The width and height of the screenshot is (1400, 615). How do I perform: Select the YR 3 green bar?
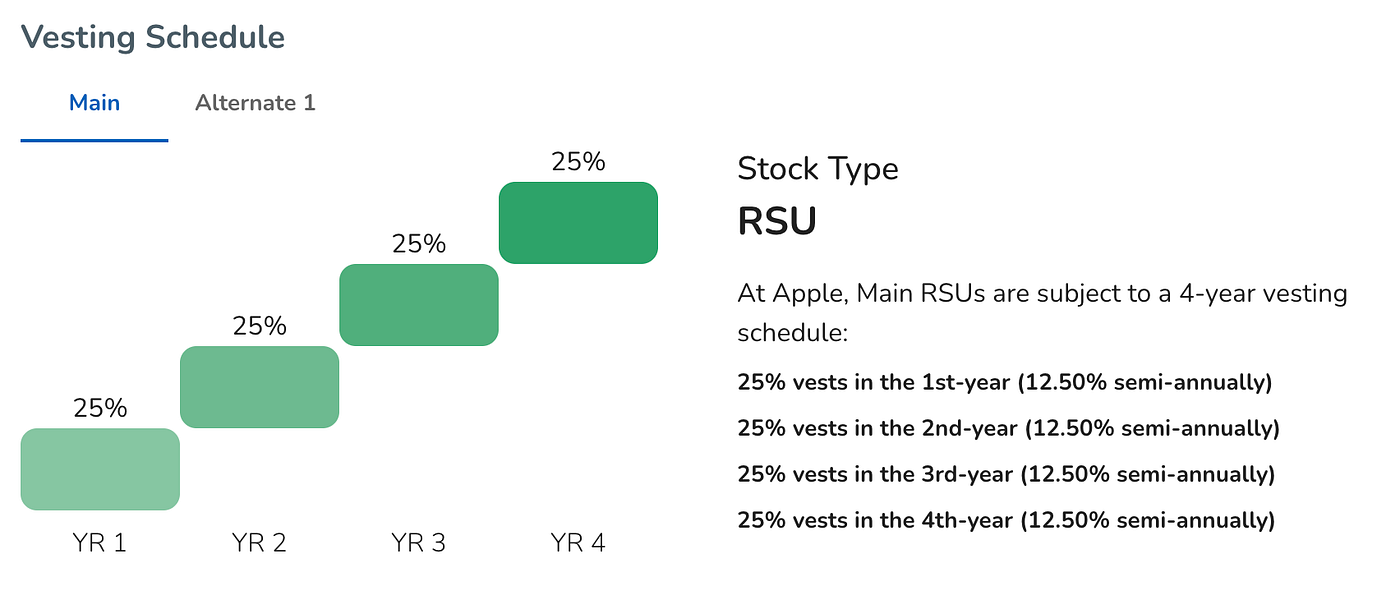point(418,305)
